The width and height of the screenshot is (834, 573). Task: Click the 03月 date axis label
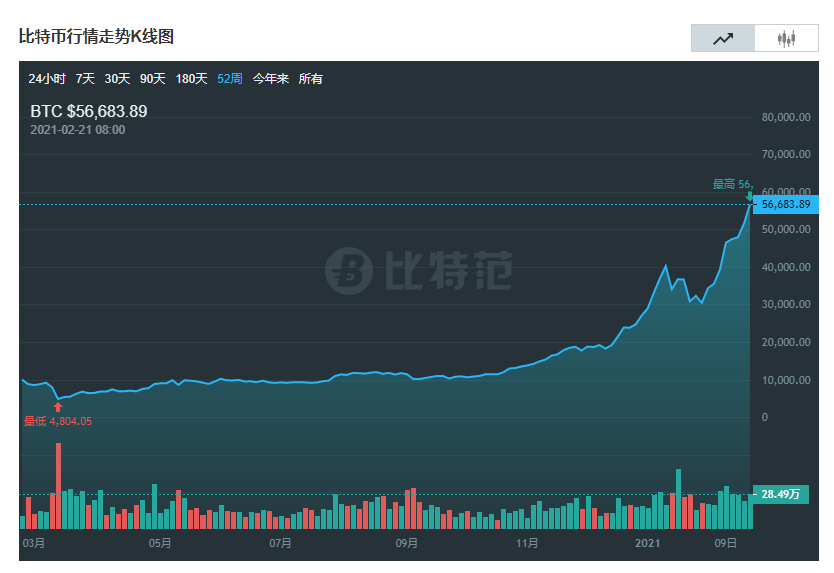point(34,543)
